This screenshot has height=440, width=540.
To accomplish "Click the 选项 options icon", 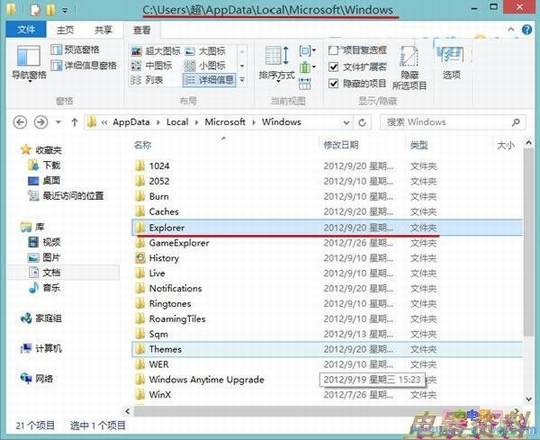I will point(451,63).
